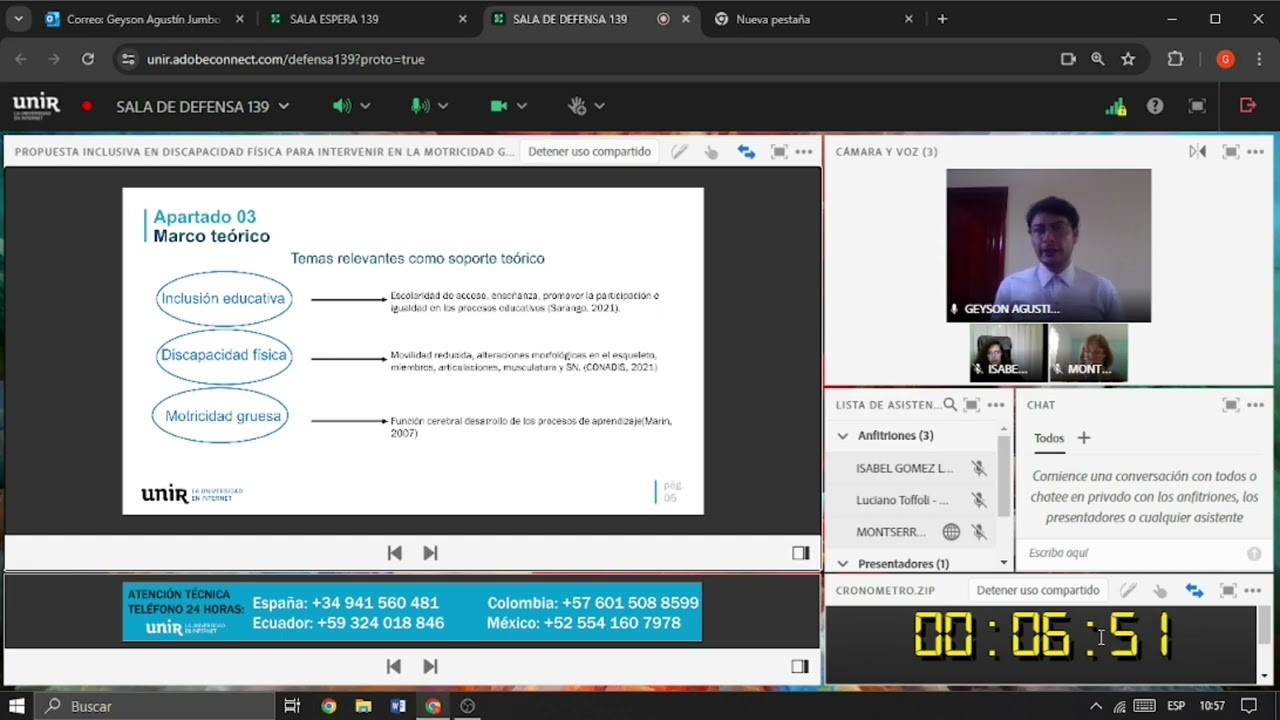Viewport: 1280px width, 720px height.
Task: Click the raise hand status icon
Action: coord(576,106)
